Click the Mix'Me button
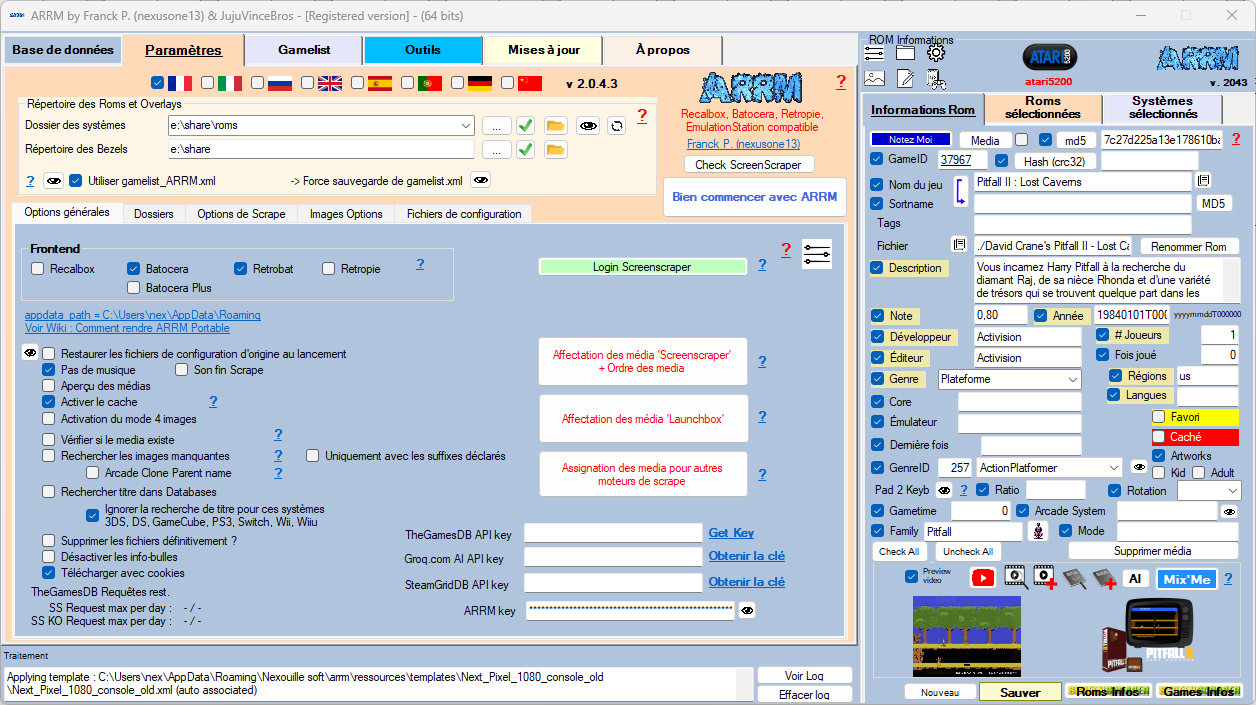The width and height of the screenshot is (1256, 705). [1186, 579]
